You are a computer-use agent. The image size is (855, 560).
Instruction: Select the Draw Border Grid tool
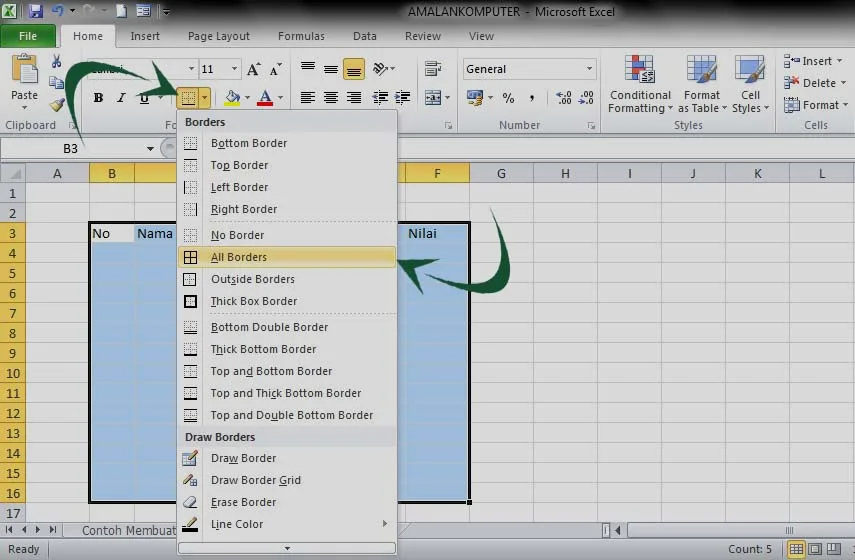287,480
